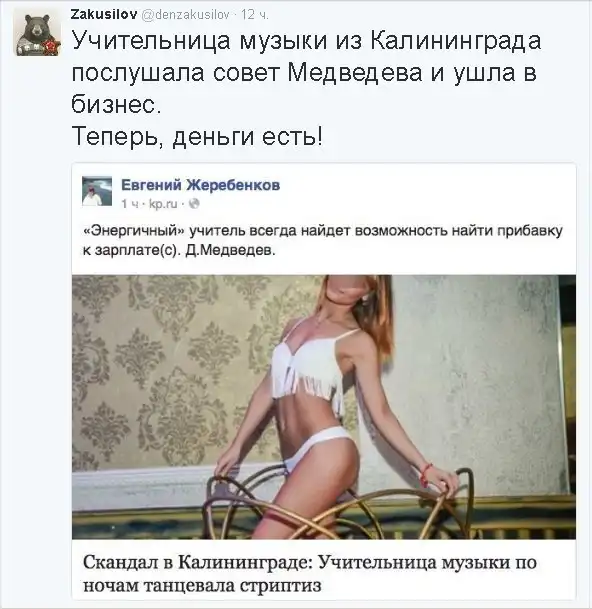Viewport: 592px width, 609px height.
Task: Click the Евгений Жеребенков author name
Action: click(200, 185)
